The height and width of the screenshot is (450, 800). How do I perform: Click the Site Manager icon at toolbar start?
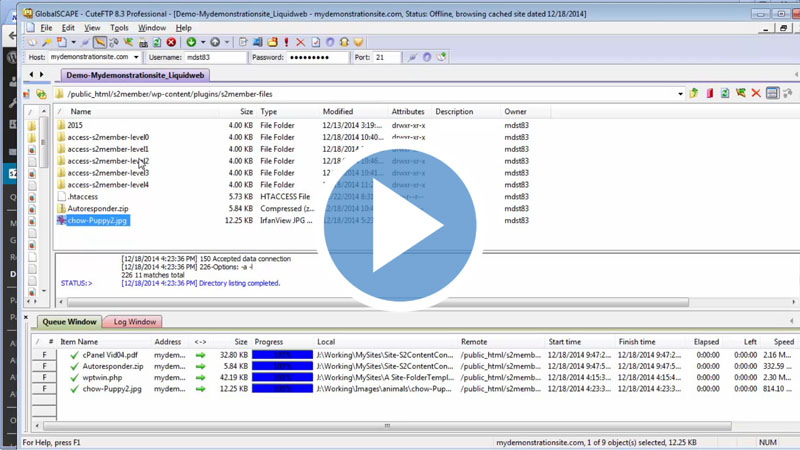point(32,43)
